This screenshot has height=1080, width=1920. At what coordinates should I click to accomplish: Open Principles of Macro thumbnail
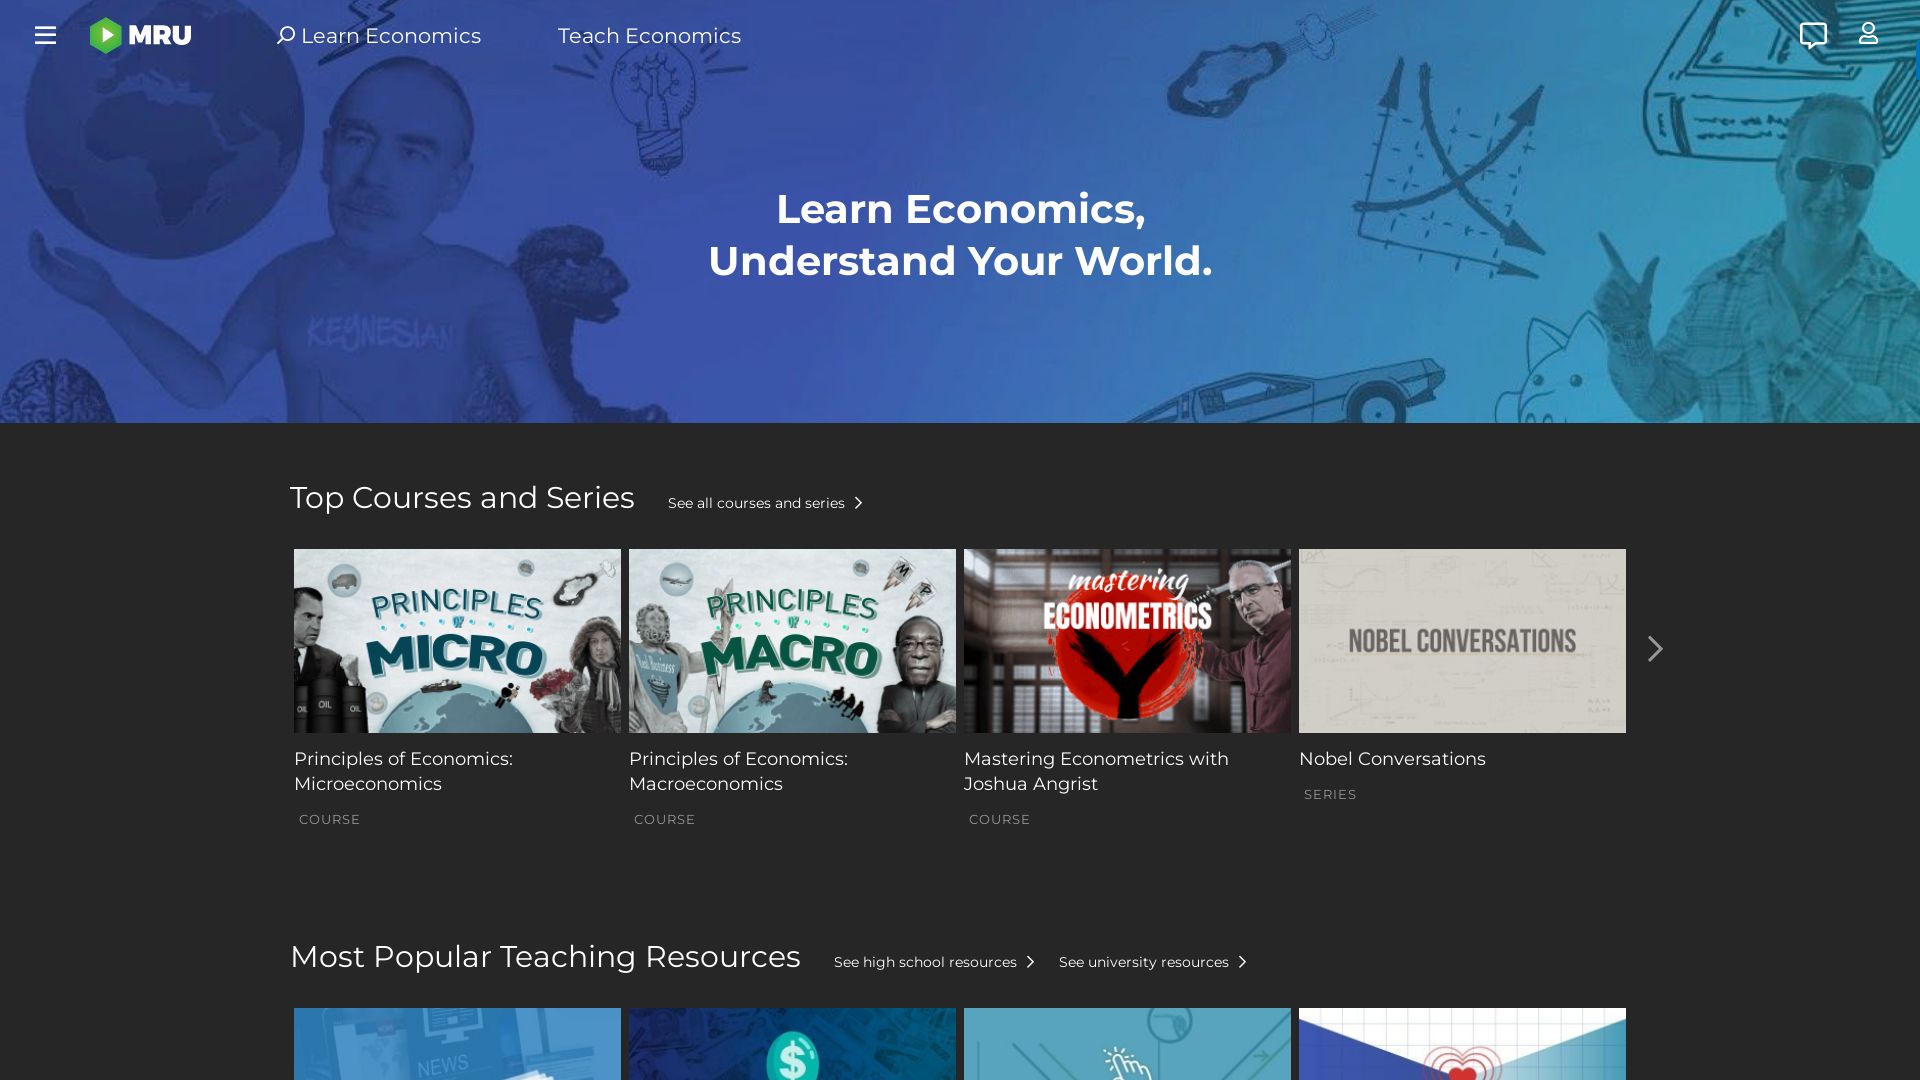click(x=792, y=641)
